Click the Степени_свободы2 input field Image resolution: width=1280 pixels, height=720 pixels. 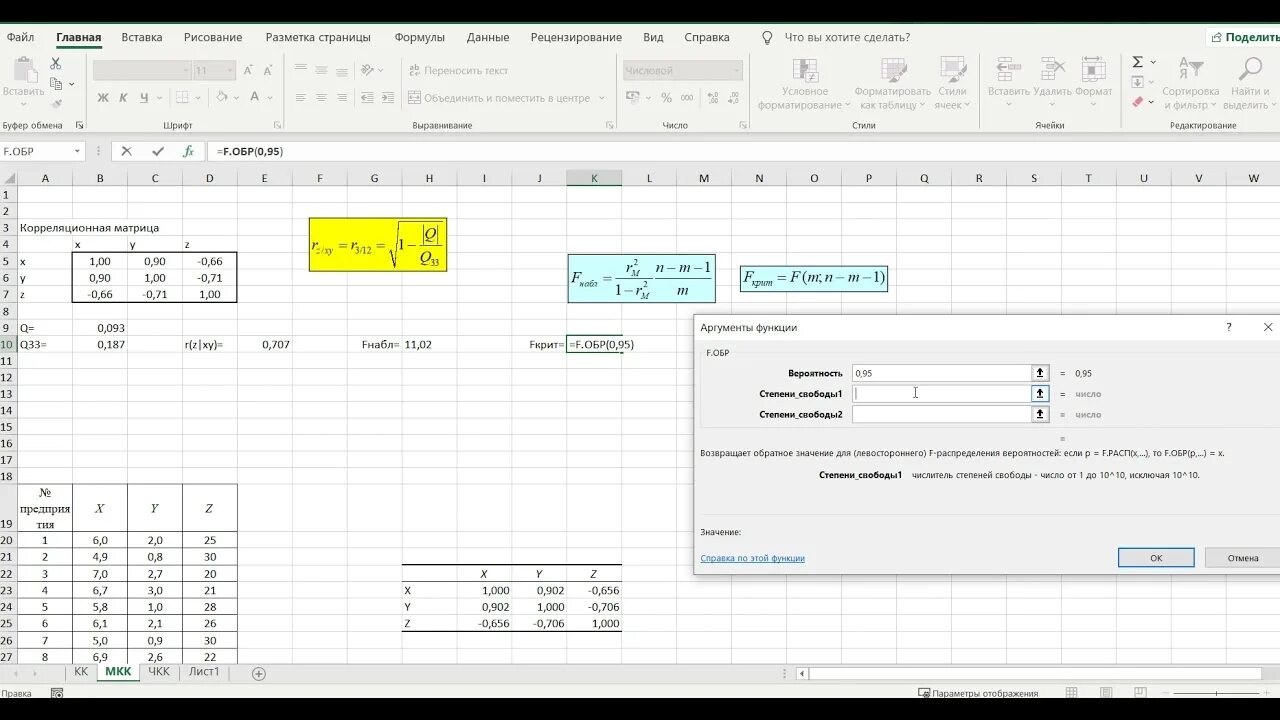coord(941,414)
